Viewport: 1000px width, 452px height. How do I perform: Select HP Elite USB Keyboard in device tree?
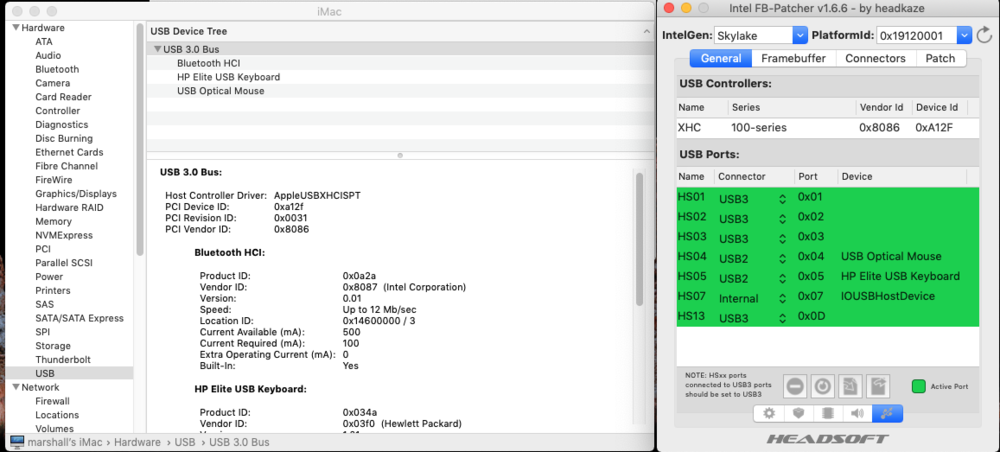[x=228, y=77]
